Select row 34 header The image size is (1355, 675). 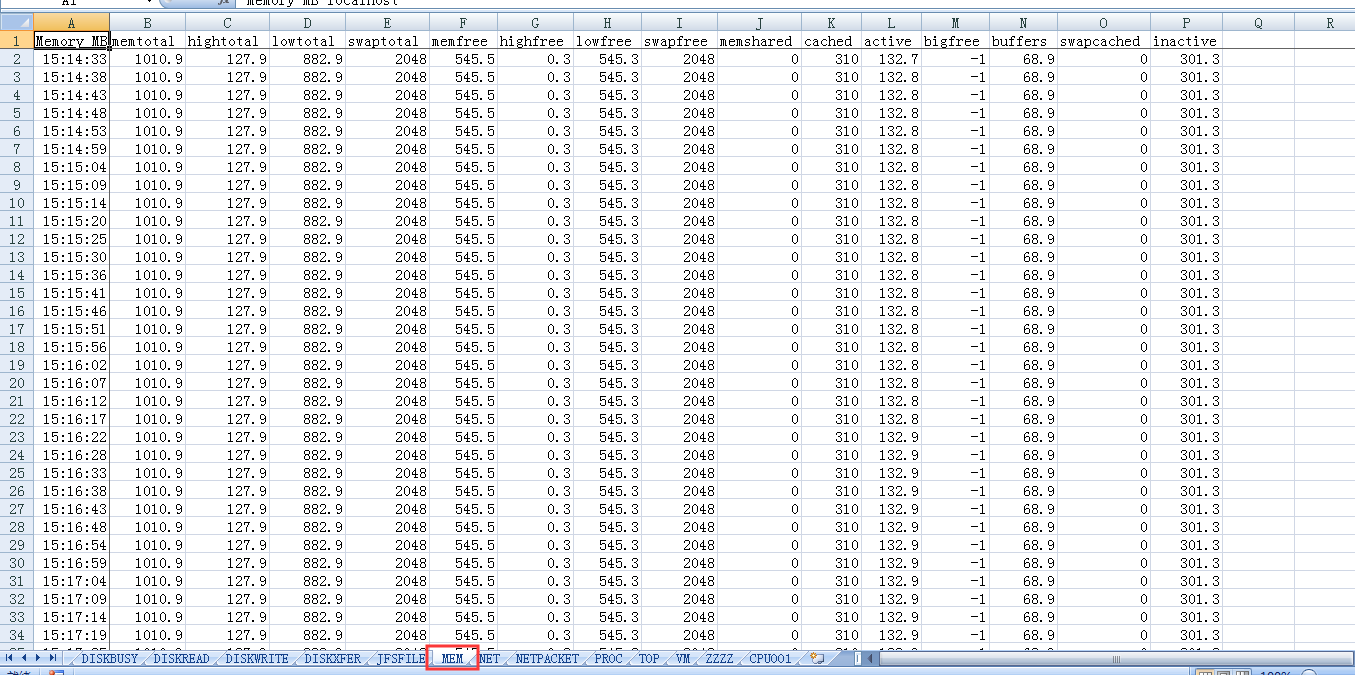[16, 635]
